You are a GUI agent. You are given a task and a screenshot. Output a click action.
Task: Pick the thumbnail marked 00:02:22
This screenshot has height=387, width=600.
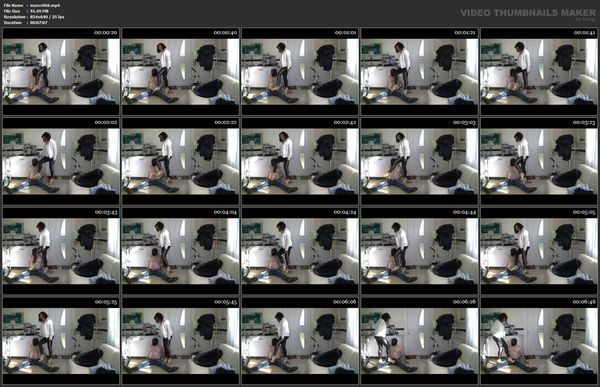click(180, 161)
